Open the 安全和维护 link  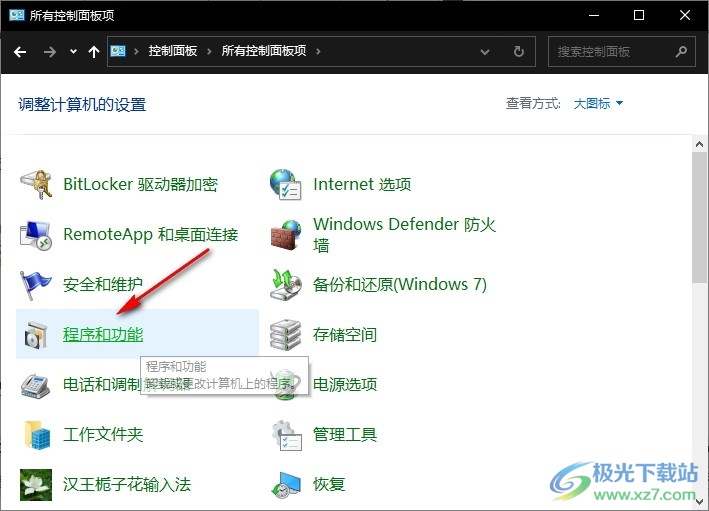pyautogui.click(x=103, y=284)
